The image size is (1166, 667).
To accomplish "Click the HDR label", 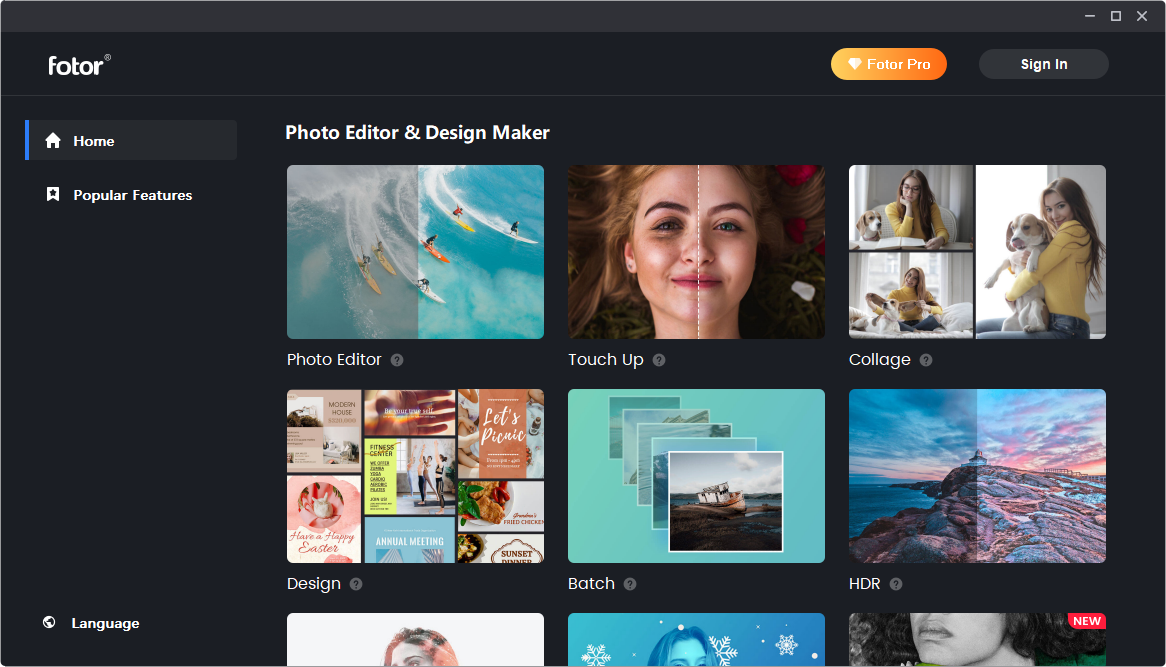I will [x=864, y=584].
